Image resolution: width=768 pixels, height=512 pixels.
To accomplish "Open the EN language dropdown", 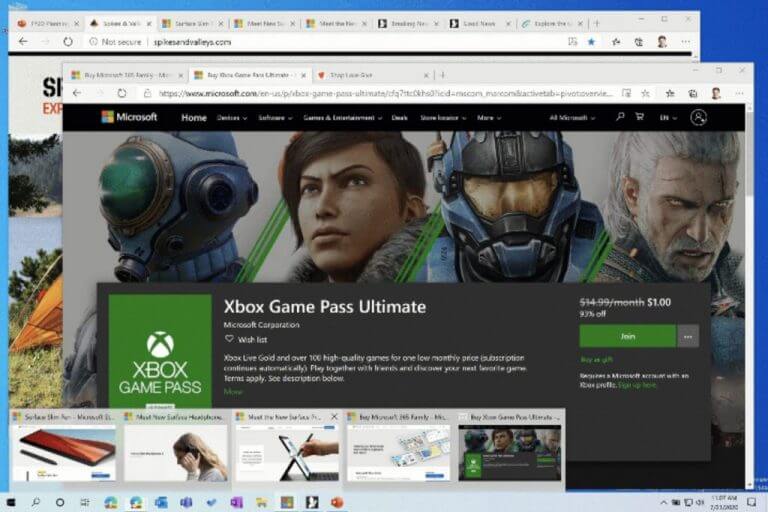I will [668, 118].
